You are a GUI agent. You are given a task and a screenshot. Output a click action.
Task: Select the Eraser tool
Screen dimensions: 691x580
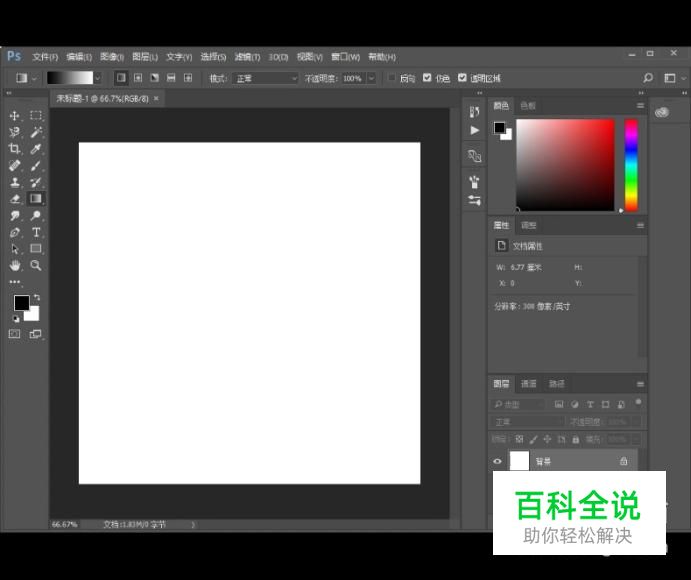coord(14,199)
